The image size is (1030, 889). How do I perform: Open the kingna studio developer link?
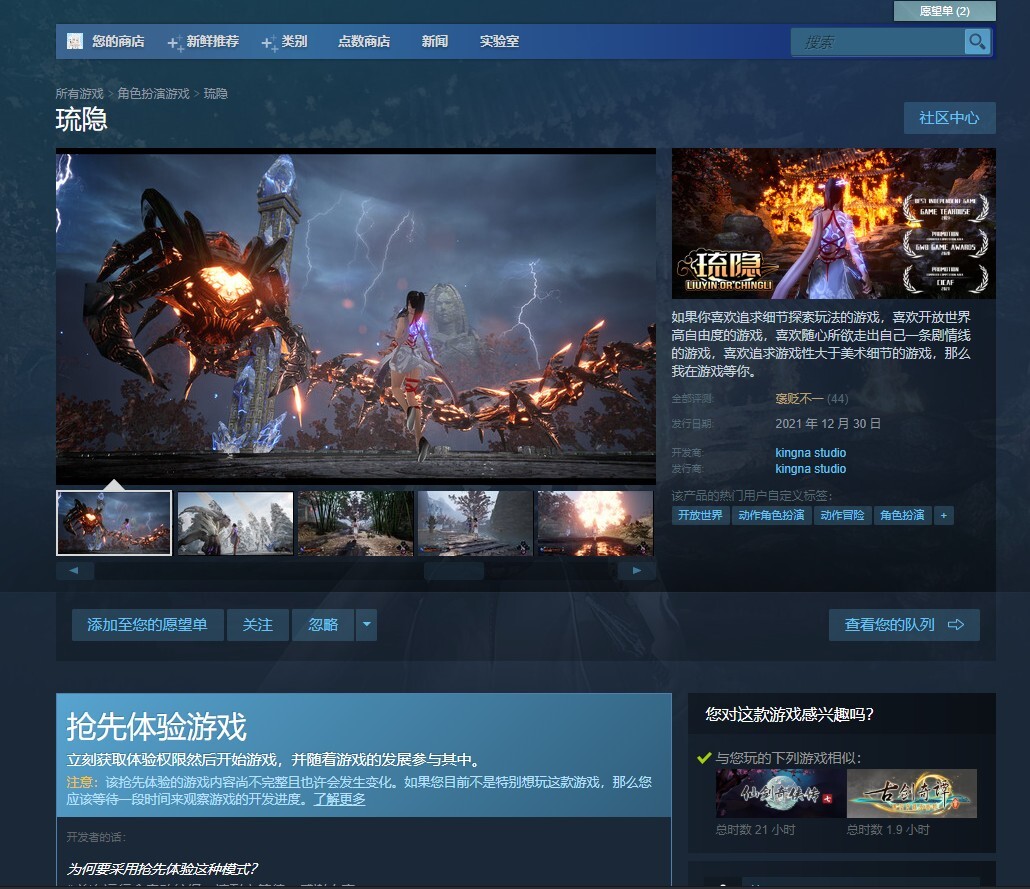click(811, 453)
